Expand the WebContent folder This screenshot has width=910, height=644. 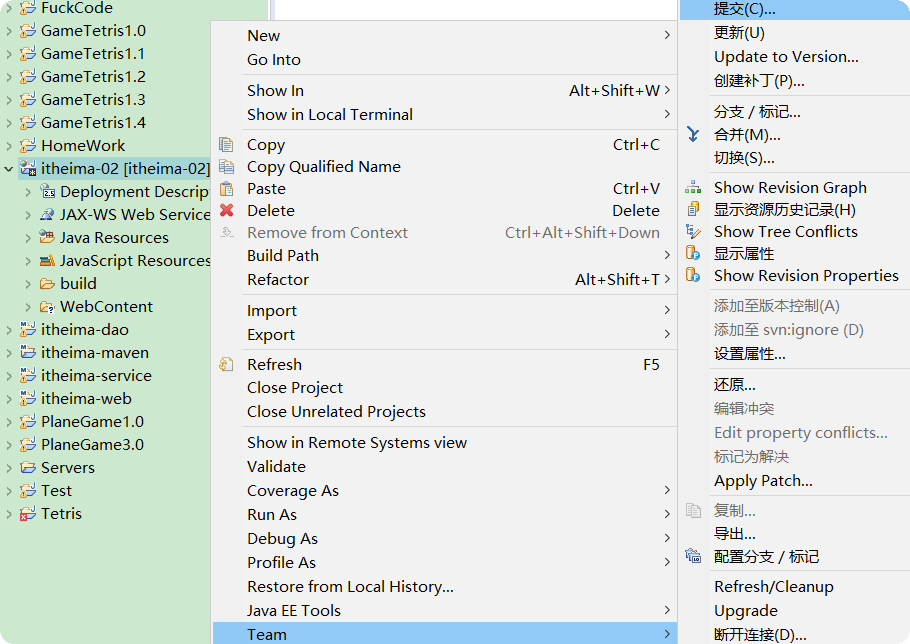point(28,307)
